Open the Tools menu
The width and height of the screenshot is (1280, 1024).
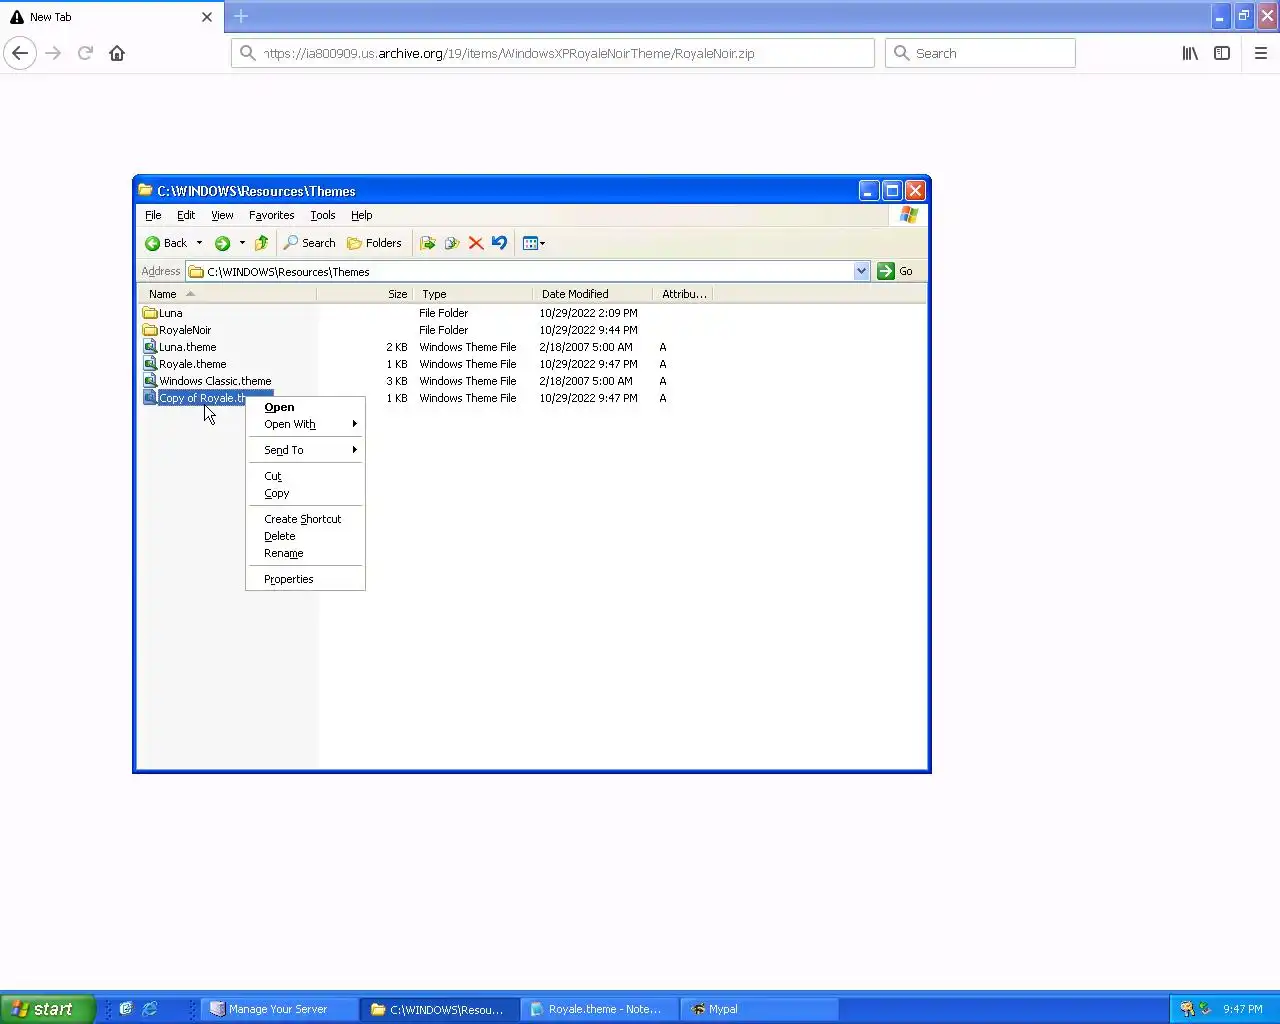(x=322, y=215)
